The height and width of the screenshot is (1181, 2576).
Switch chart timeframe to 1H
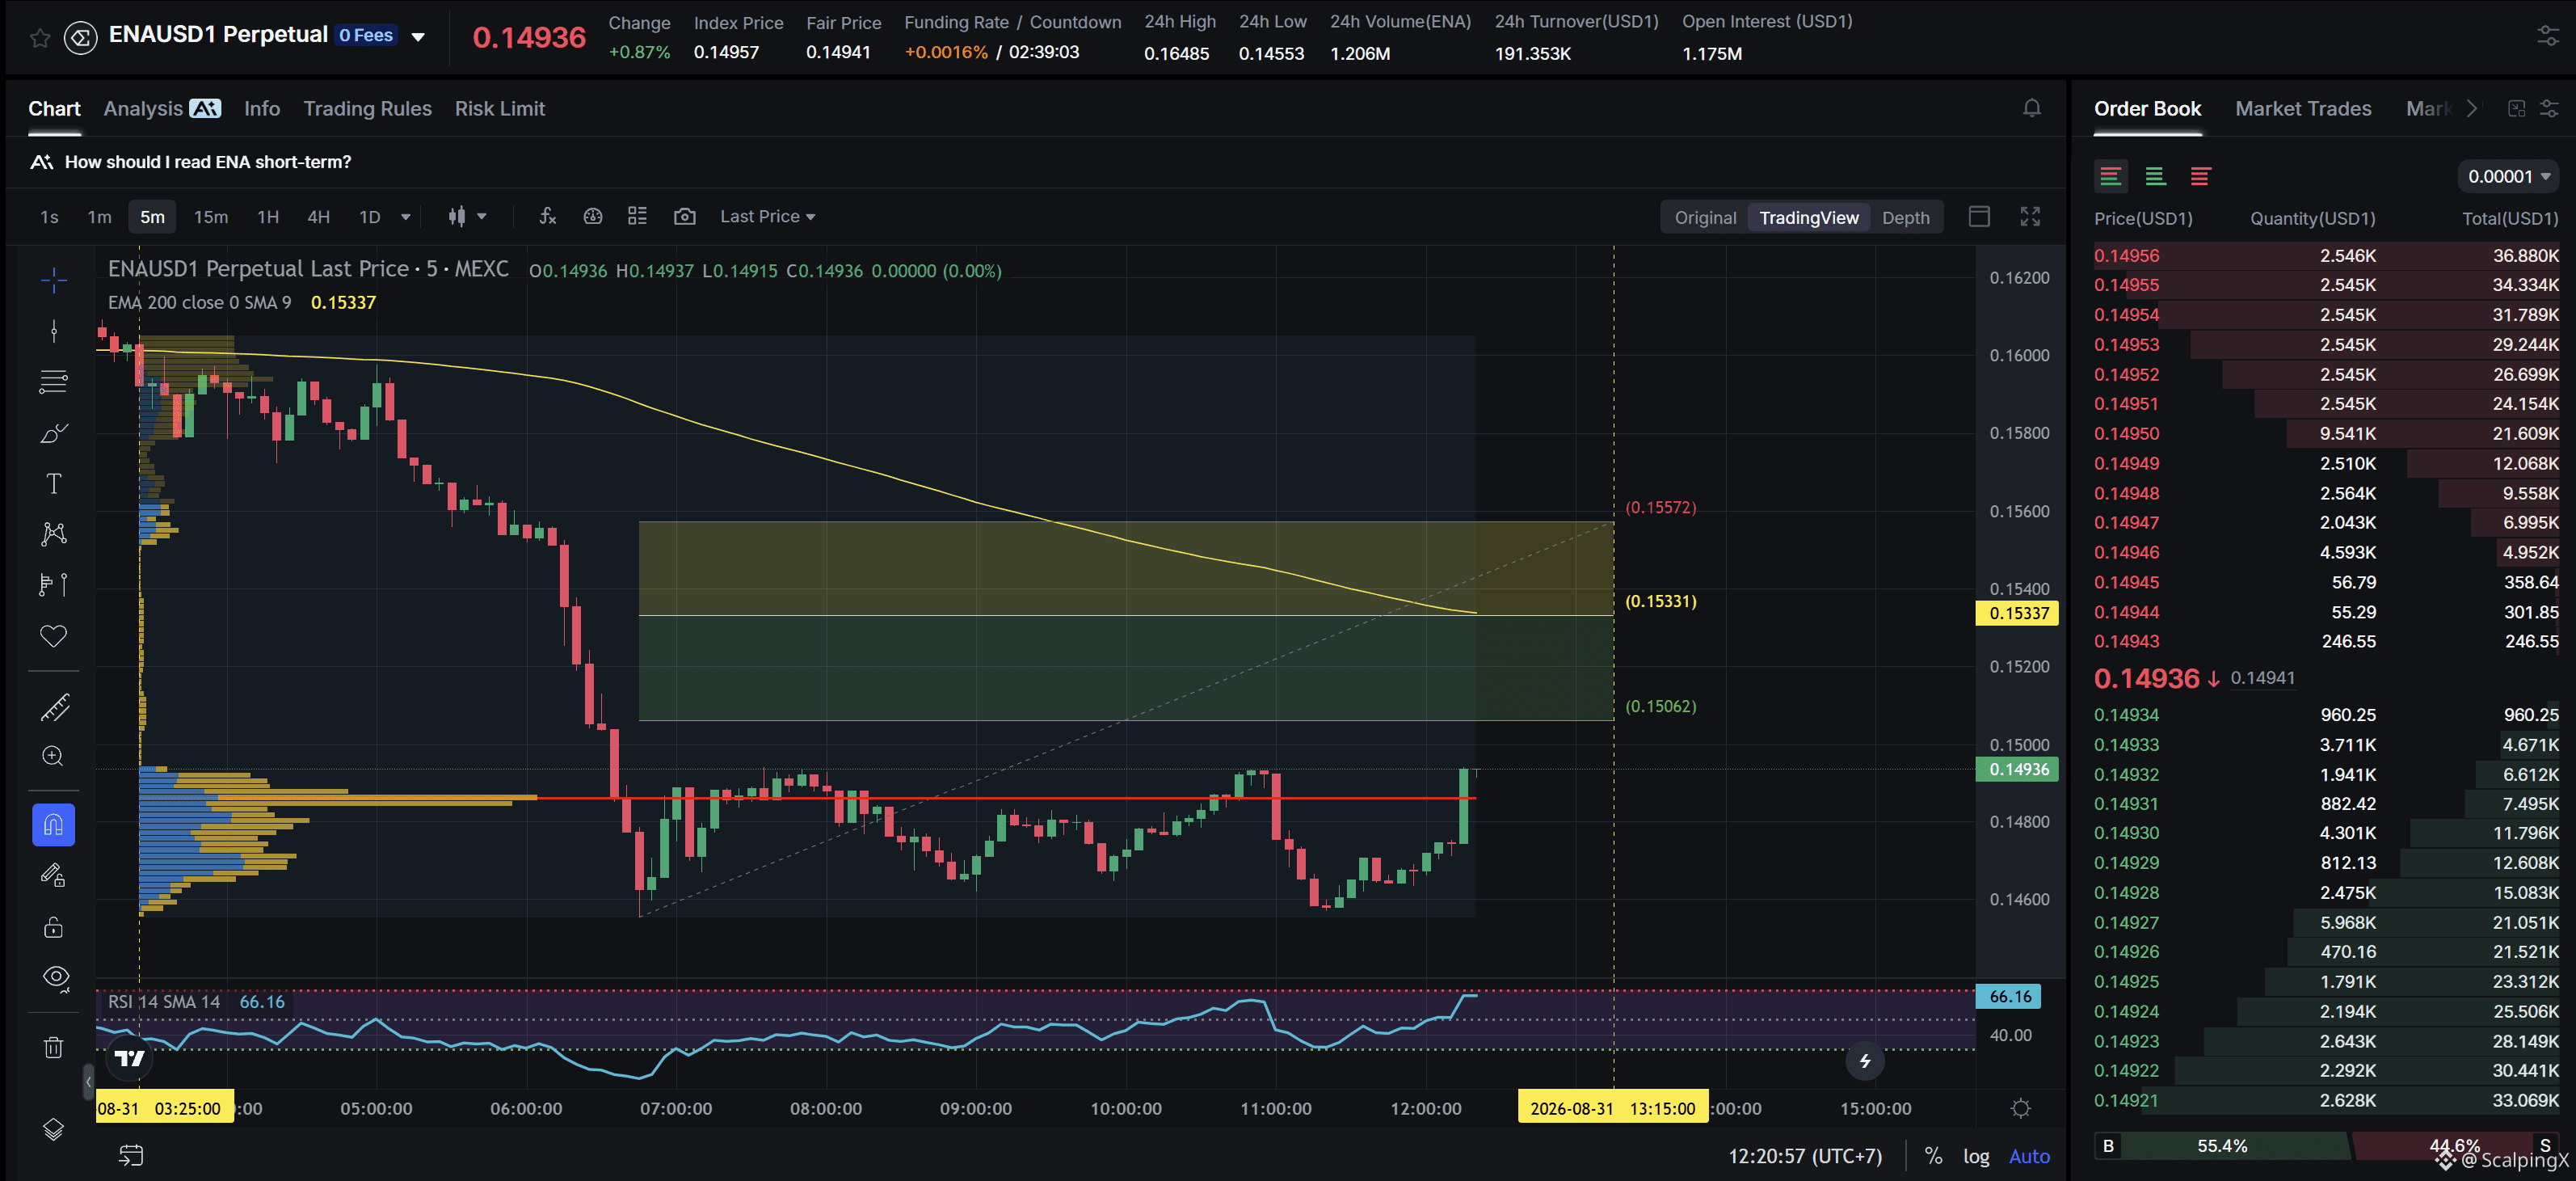(268, 216)
